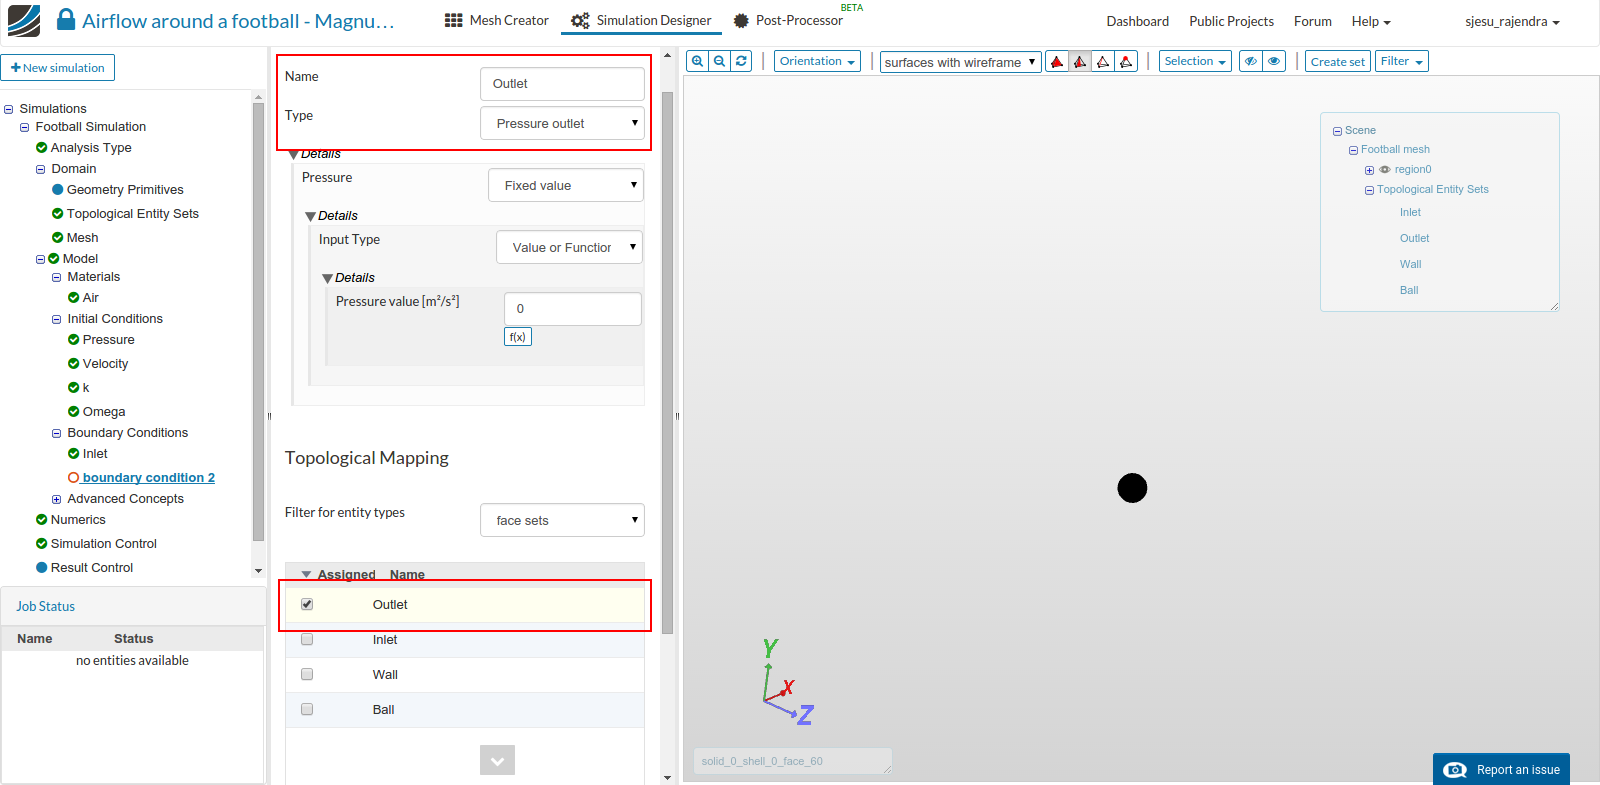Check the Wall face set checkbox

pyautogui.click(x=307, y=674)
